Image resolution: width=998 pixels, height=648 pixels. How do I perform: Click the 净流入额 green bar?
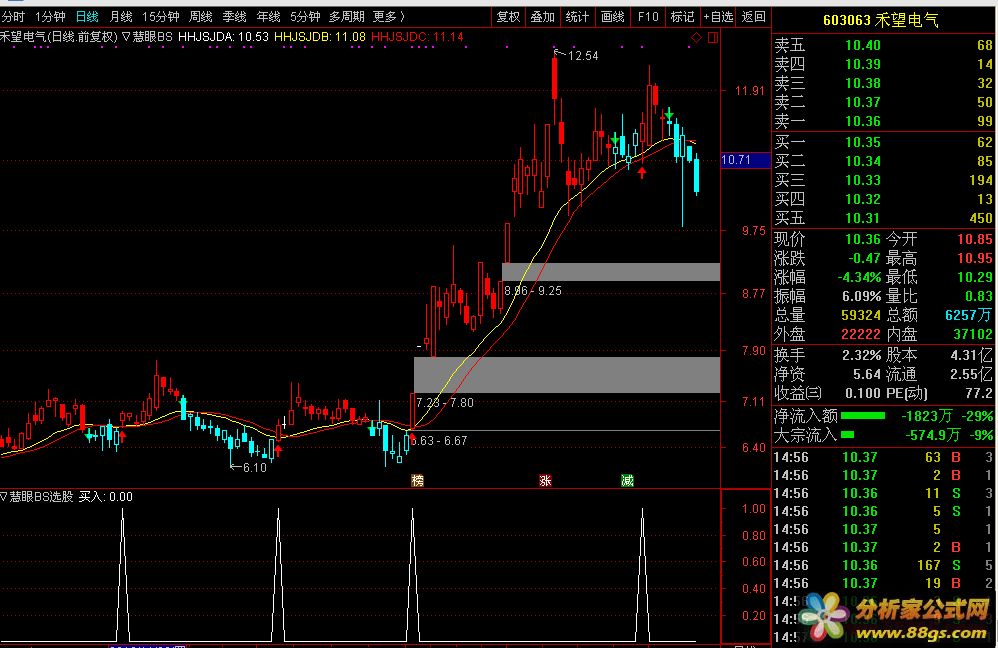pyautogui.click(x=862, y=416)
